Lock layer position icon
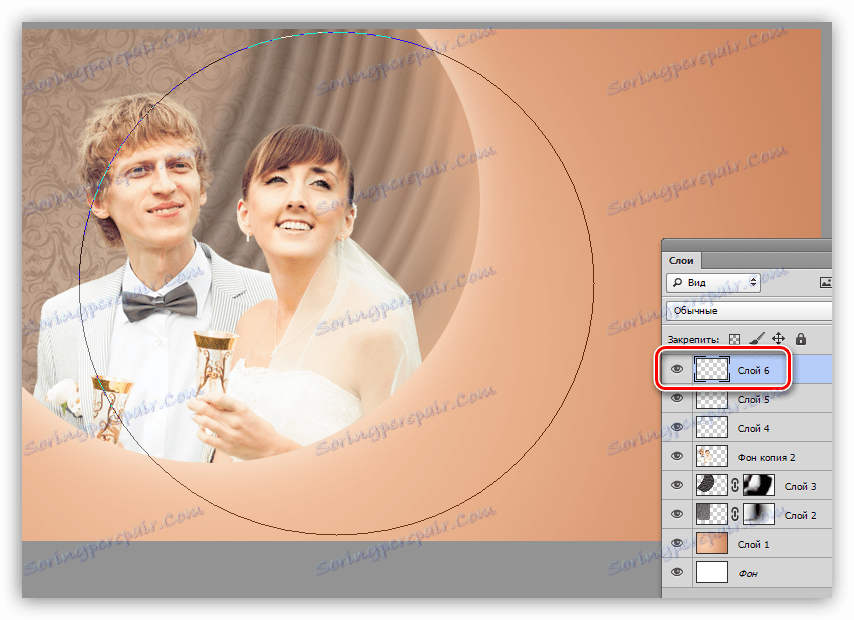 779,338
